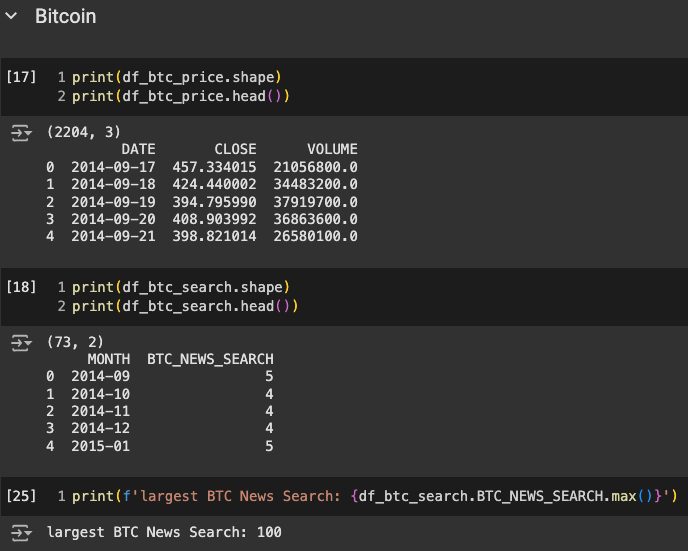
Task: Select date 2014-09-20 in output
Action: click(x=113, y=219)
